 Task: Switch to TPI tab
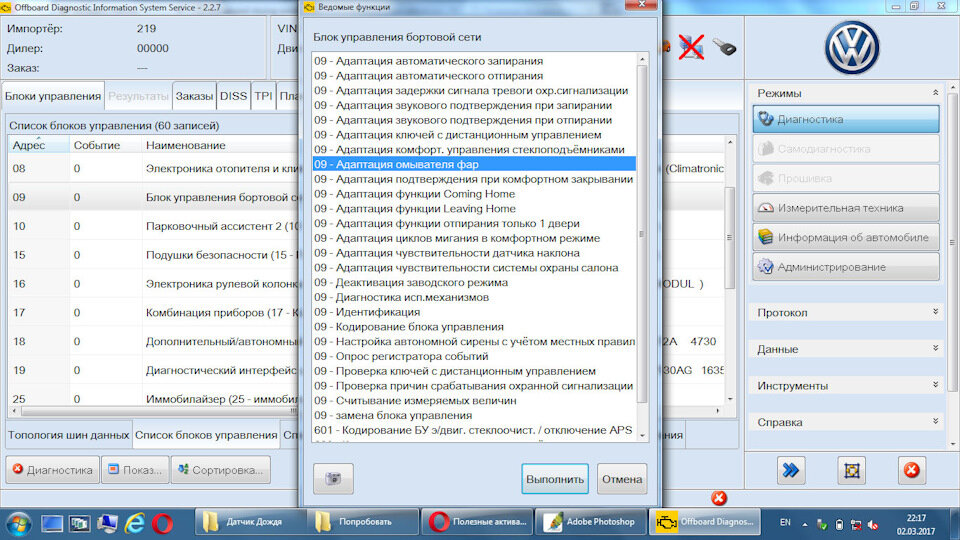pyautogui.click(x=263, y=96)
